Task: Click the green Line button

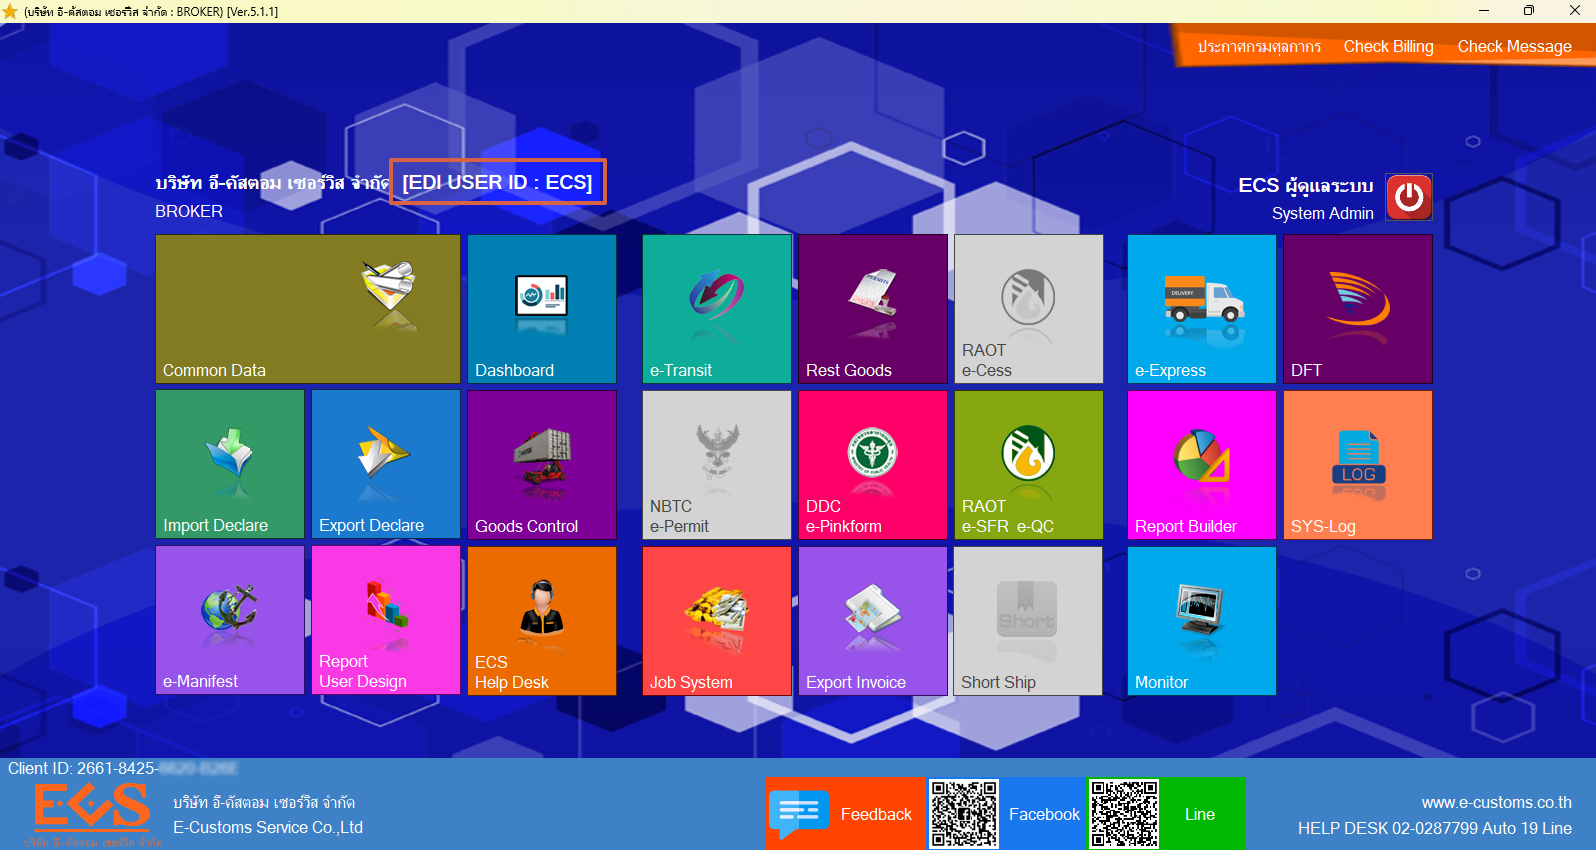Action: (1201, 814)
